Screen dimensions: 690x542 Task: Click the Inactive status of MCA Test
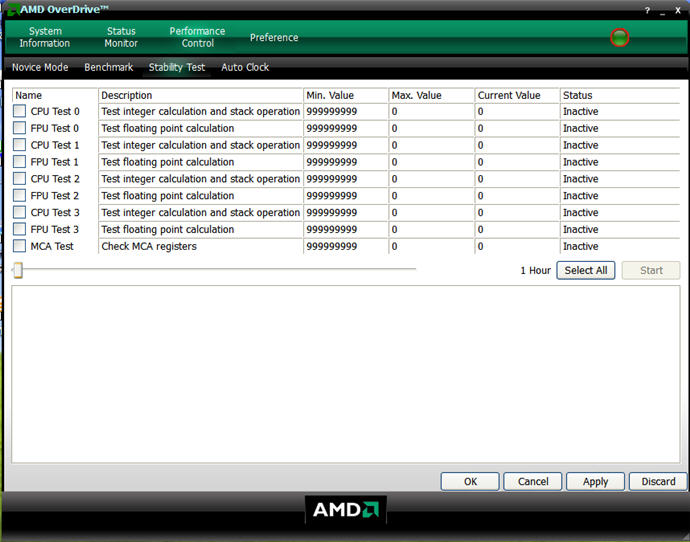(x=580, y=246)
